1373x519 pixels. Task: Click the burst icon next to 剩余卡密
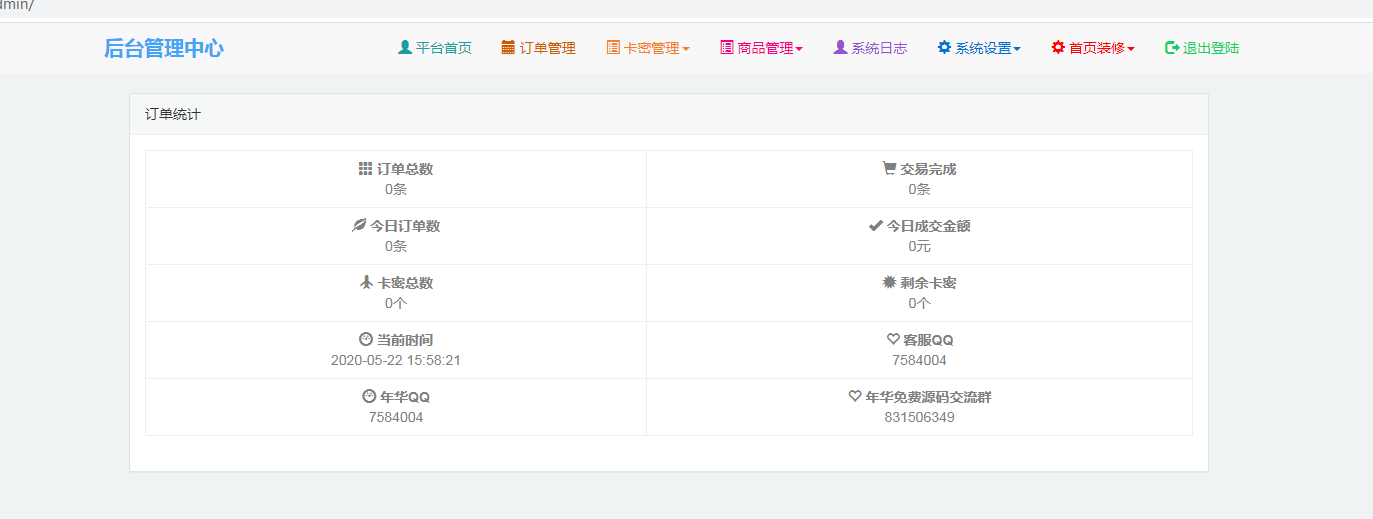pyautogui.click(x=889, y=283)
